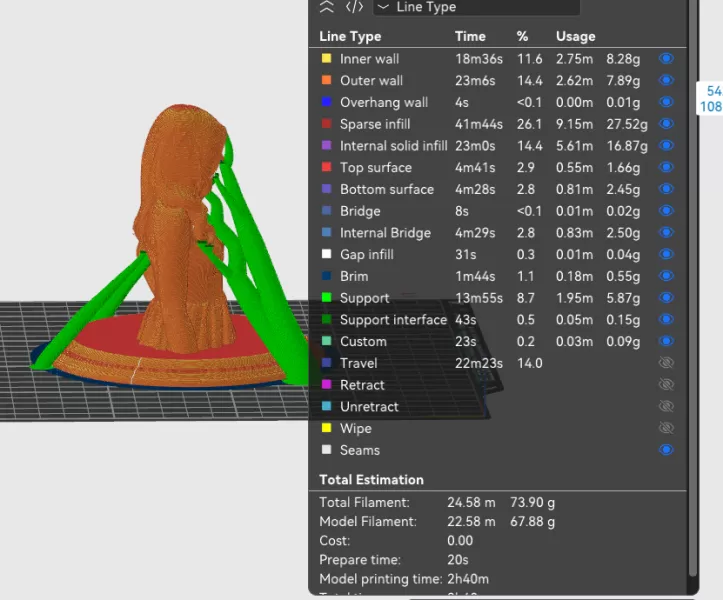Open the Line Type view dropdown
This screenshot has width=723, height=600.
tap(476, 7)
